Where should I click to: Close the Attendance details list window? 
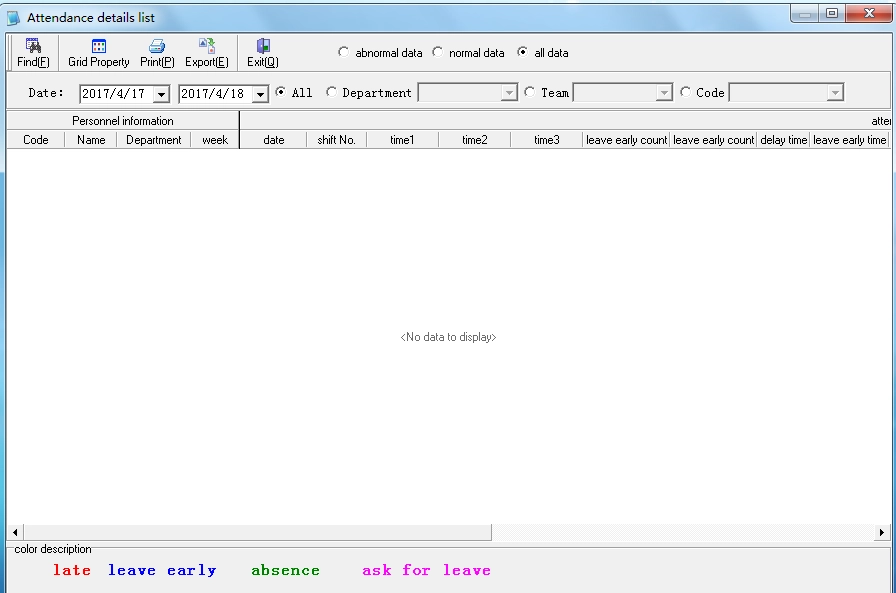pyautogui.click(x=869, y=14)
